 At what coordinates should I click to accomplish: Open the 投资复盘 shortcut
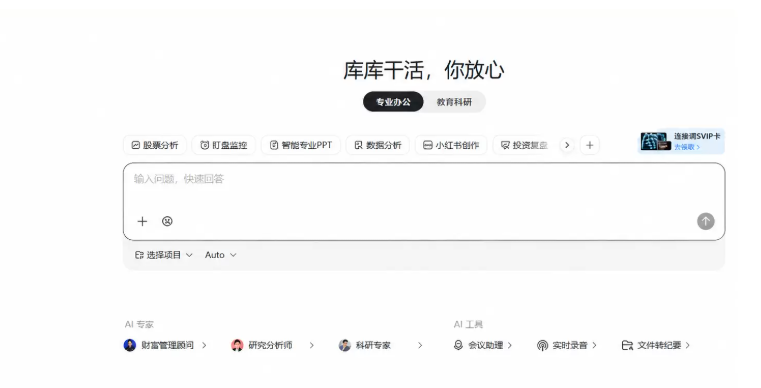[524, 145]
